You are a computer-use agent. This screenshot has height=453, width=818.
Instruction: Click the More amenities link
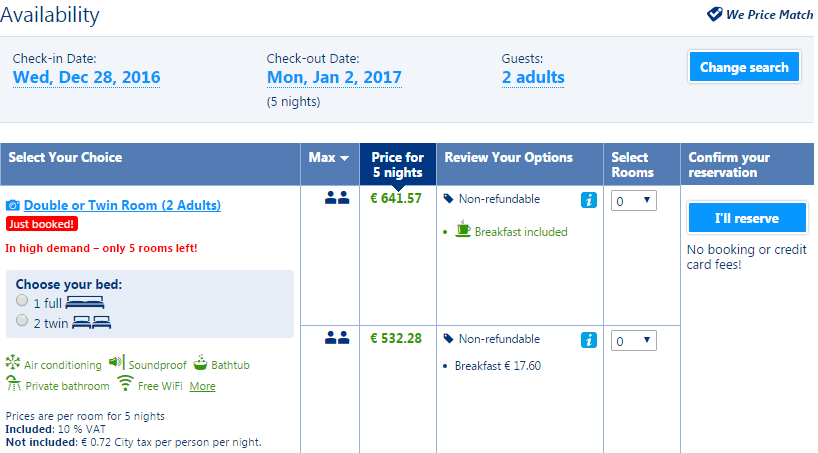pos(202,386)
